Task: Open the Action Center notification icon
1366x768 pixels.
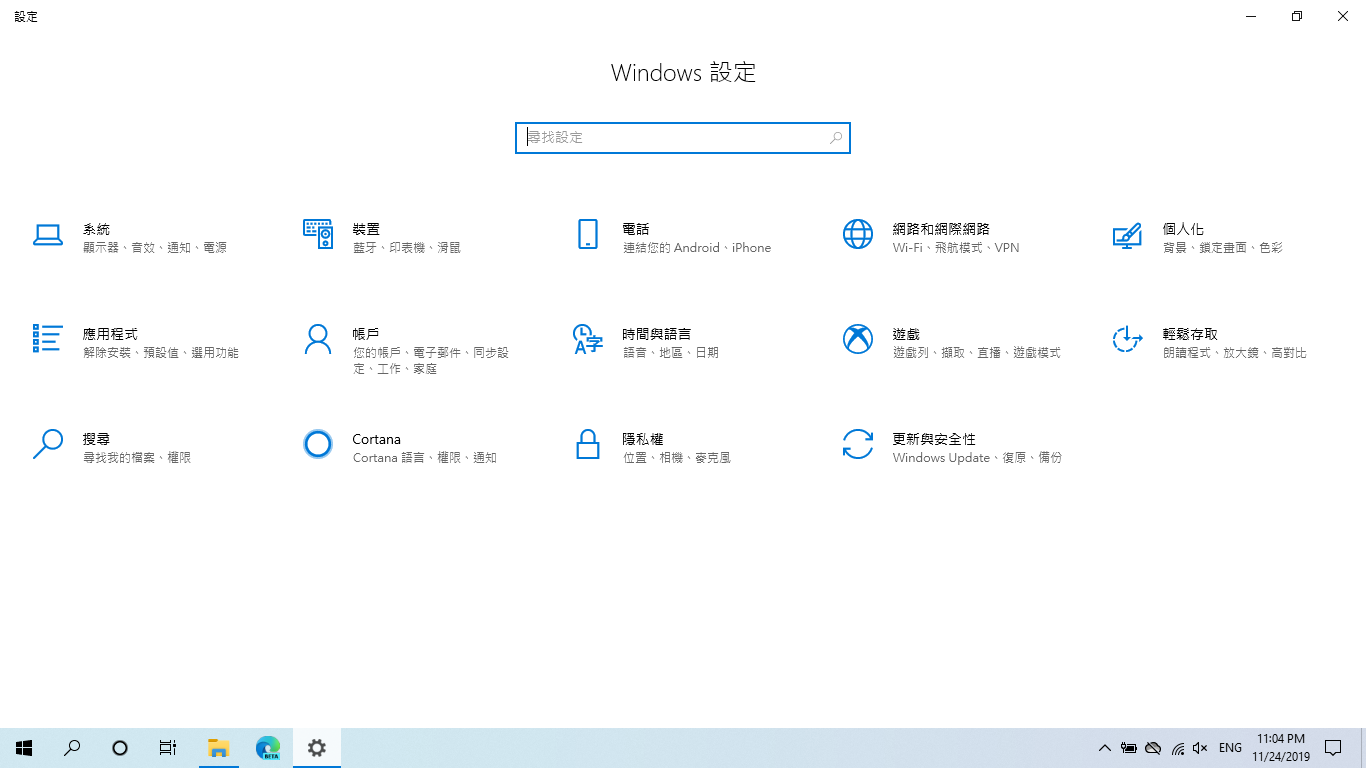Action: click(x=1333, y=748)
